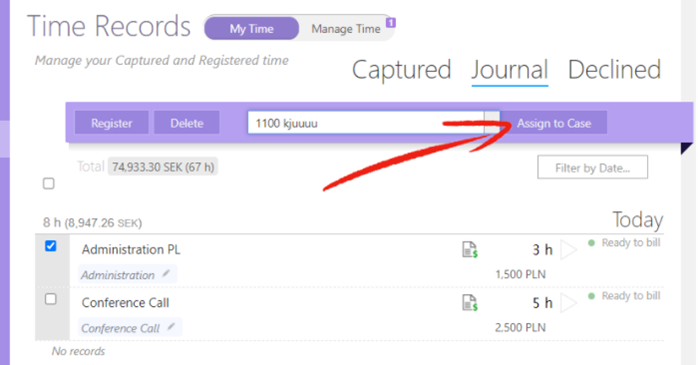Click the billing document icon for Conference Call
This screenshot has height=365, width=698.
point(470,303)
